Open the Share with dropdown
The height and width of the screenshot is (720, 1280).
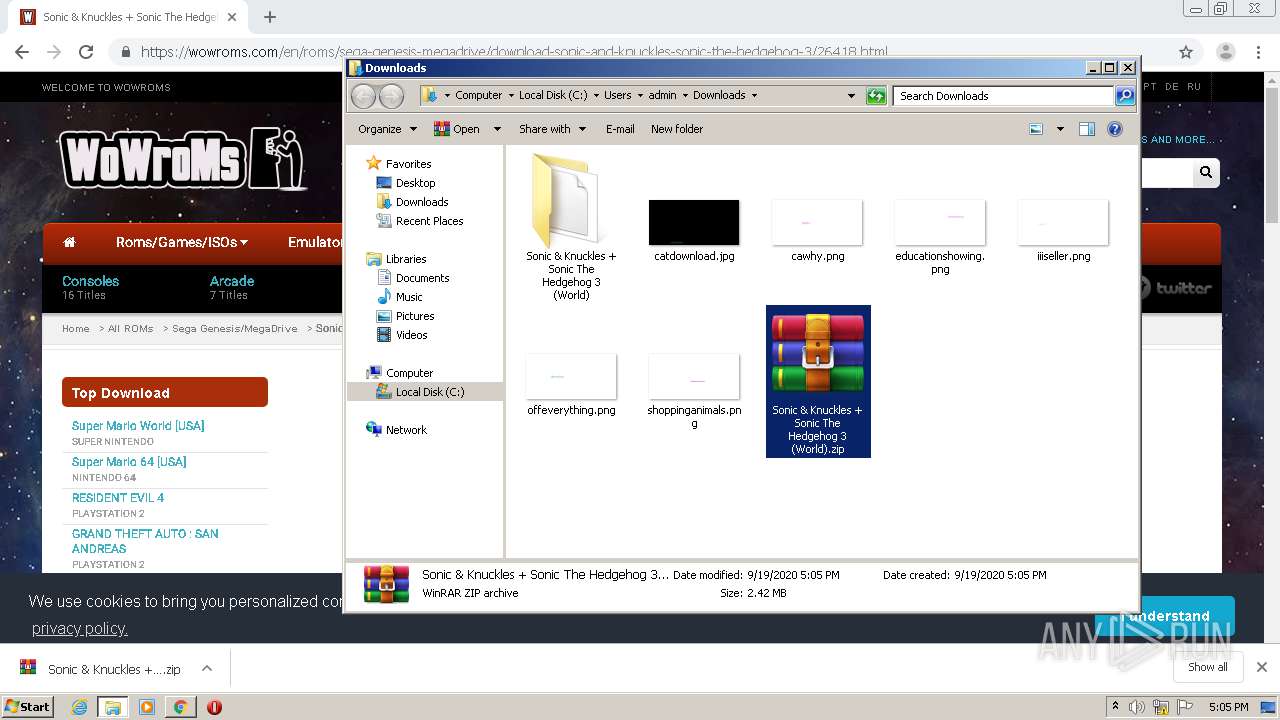[x=552, y=129]
